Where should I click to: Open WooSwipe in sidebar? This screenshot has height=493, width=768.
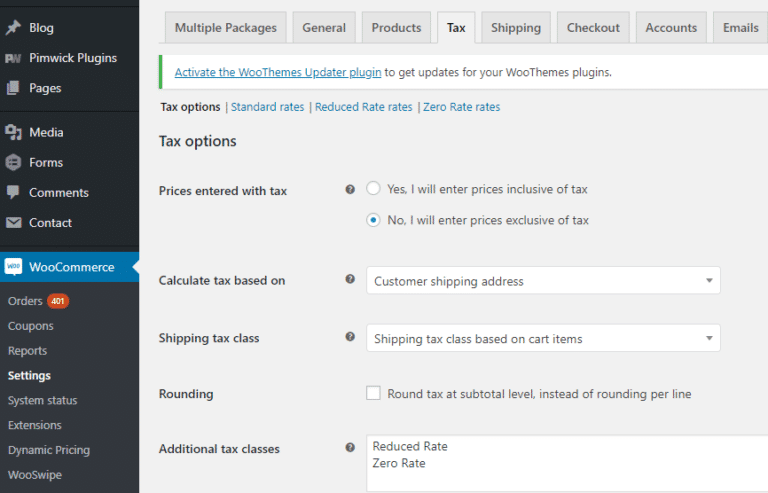tap(35, 475)
